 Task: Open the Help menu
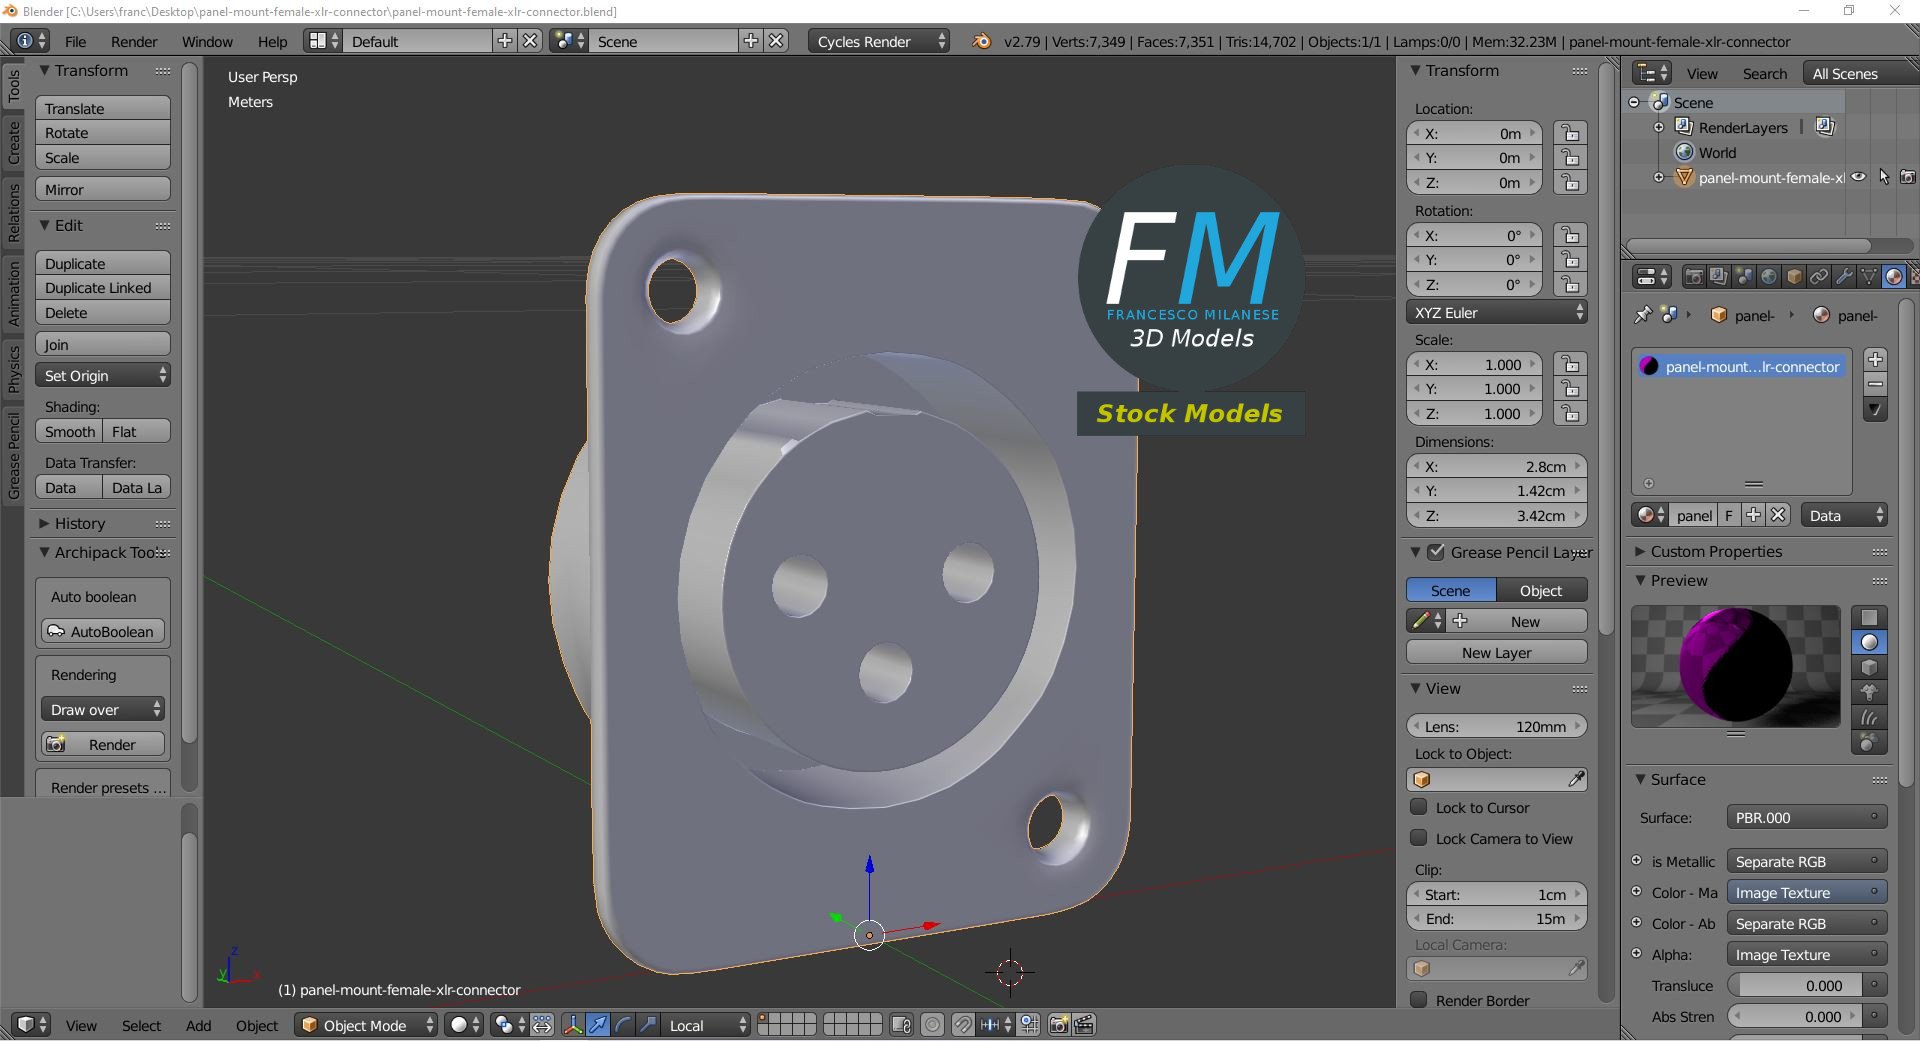(x=272, y=41)
